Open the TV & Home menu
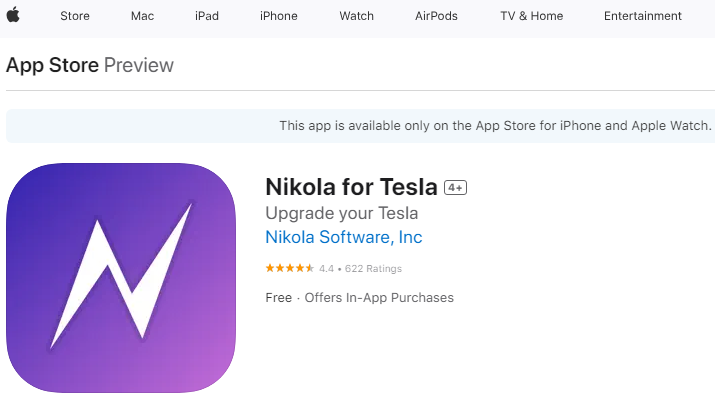The image size is (715, 397). [x=532, y=16]
